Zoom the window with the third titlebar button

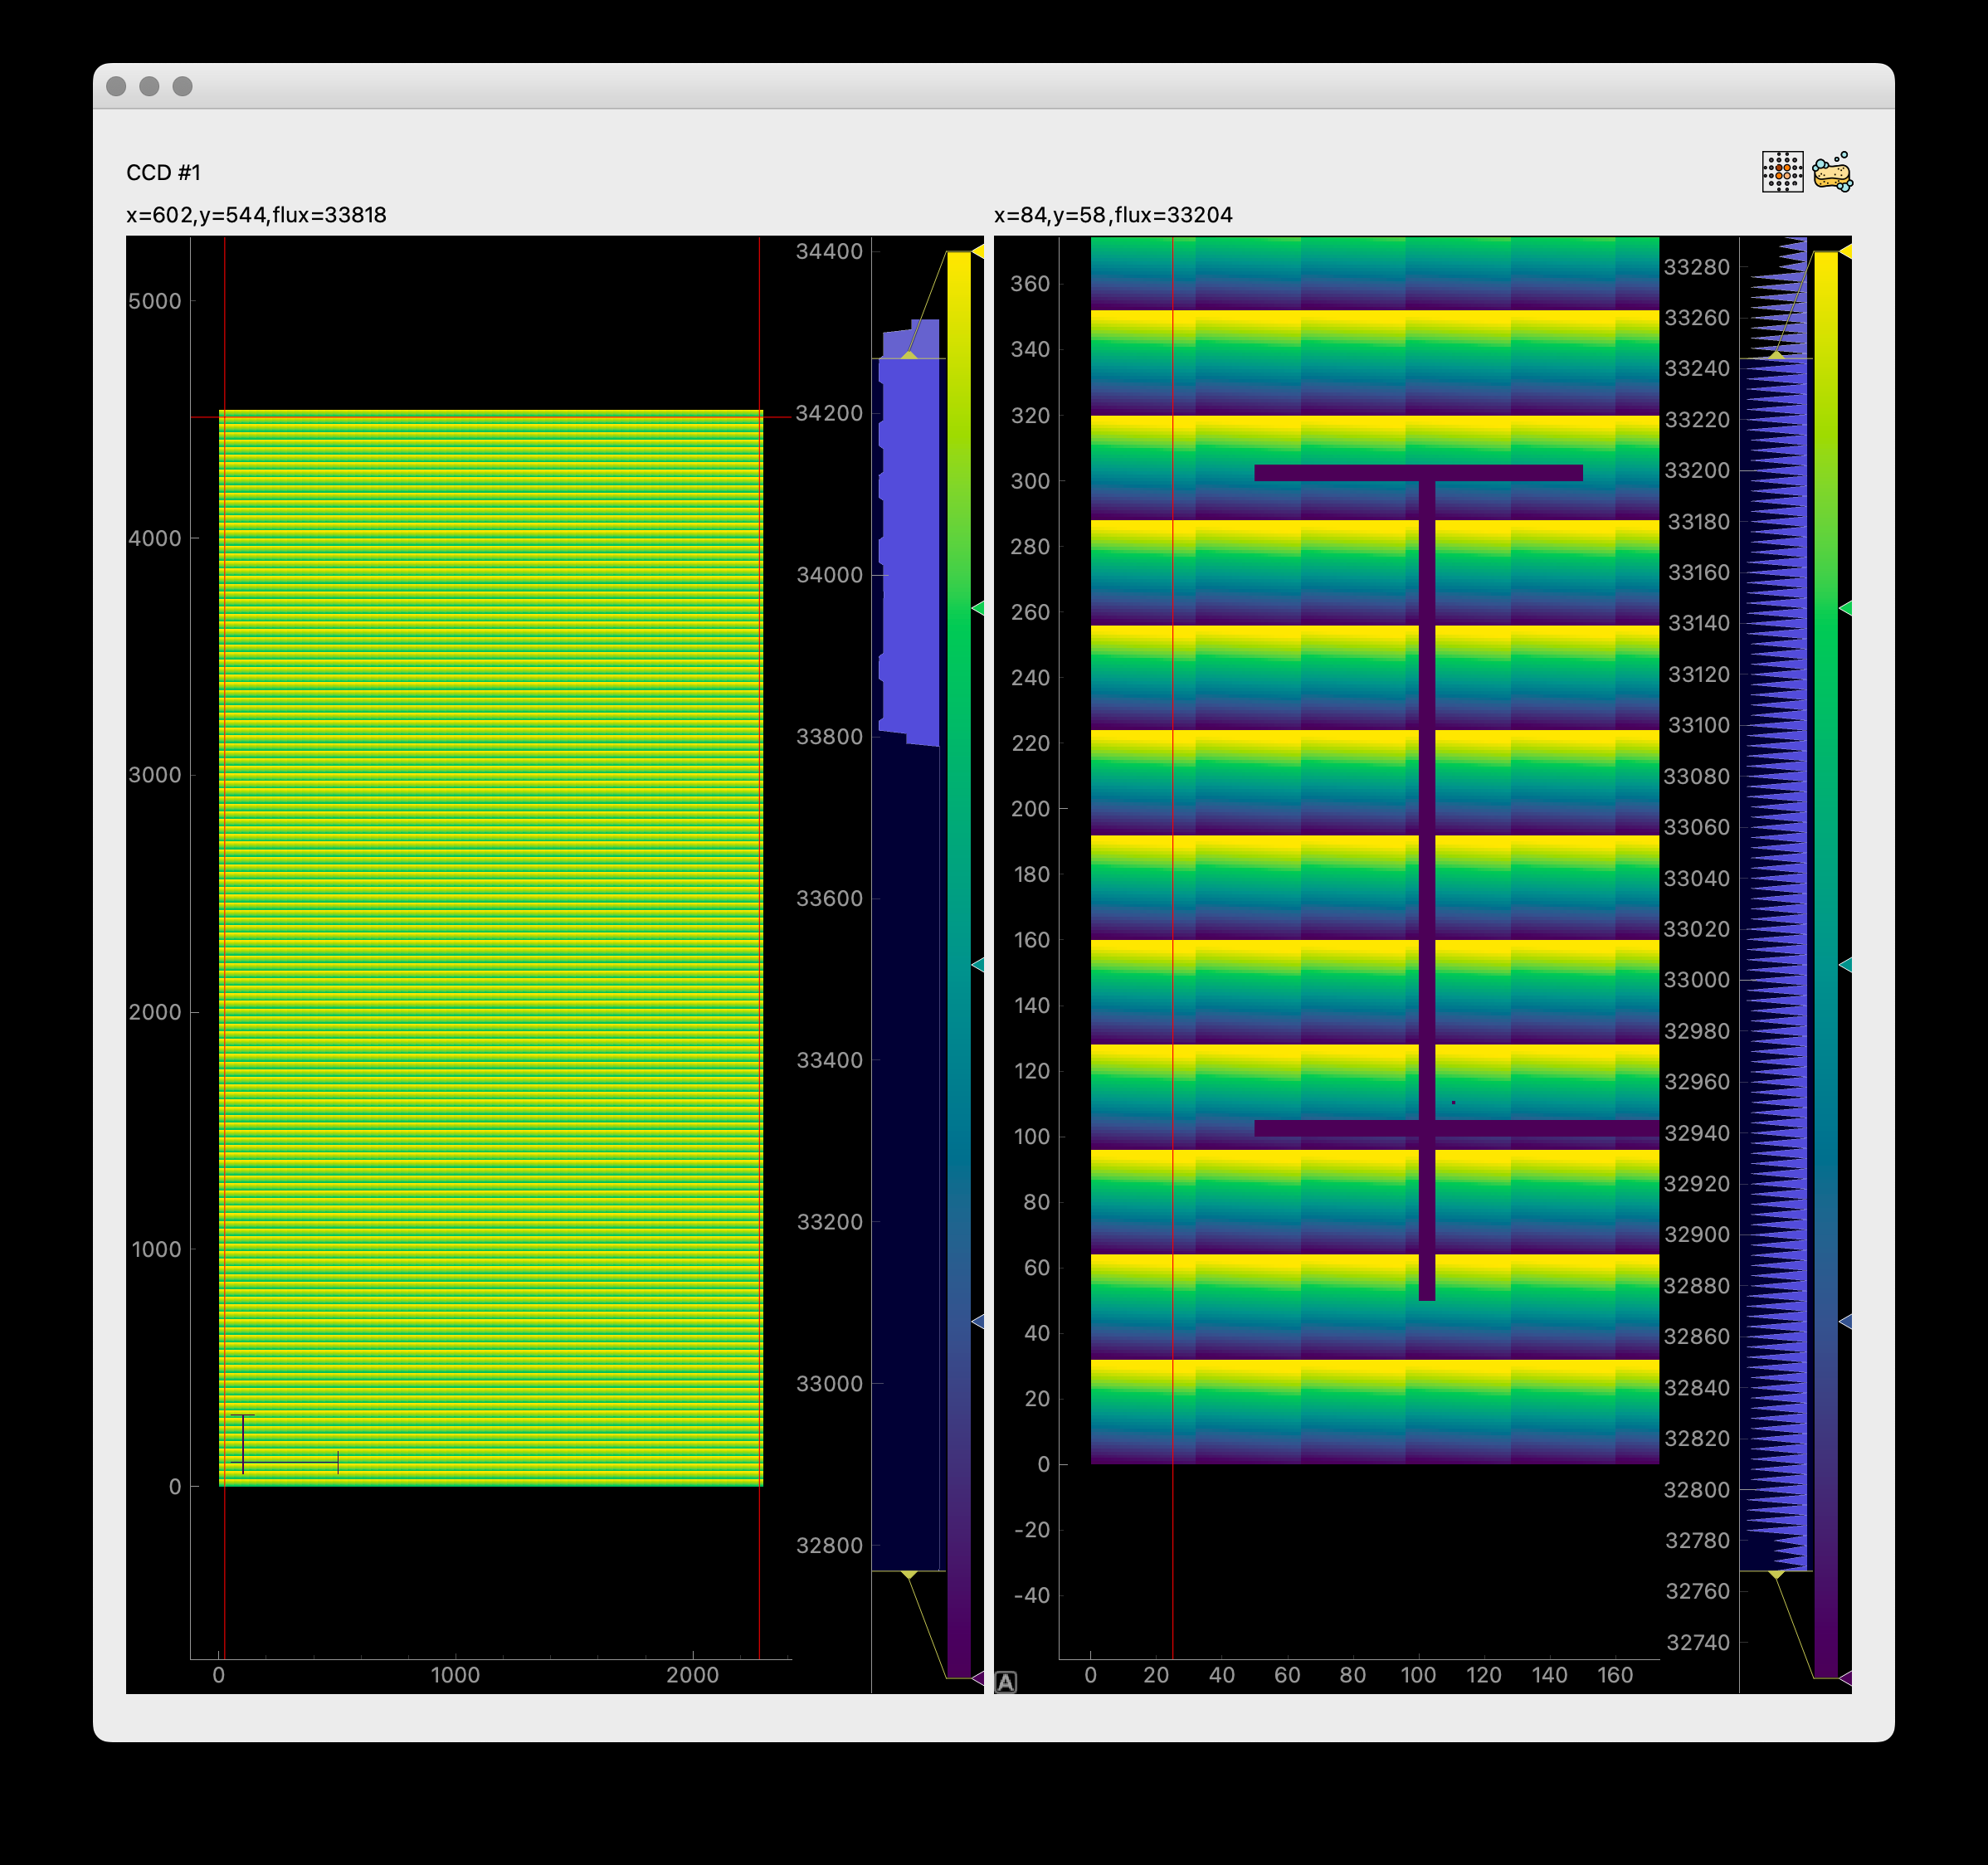tap(182, 86)
